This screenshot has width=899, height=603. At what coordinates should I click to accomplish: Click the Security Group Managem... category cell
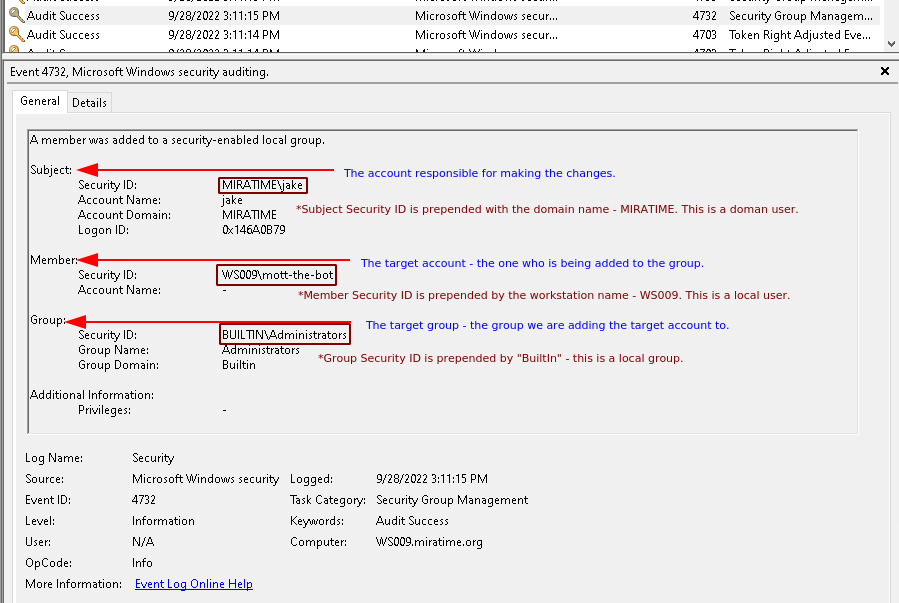[x=801, y=15]
